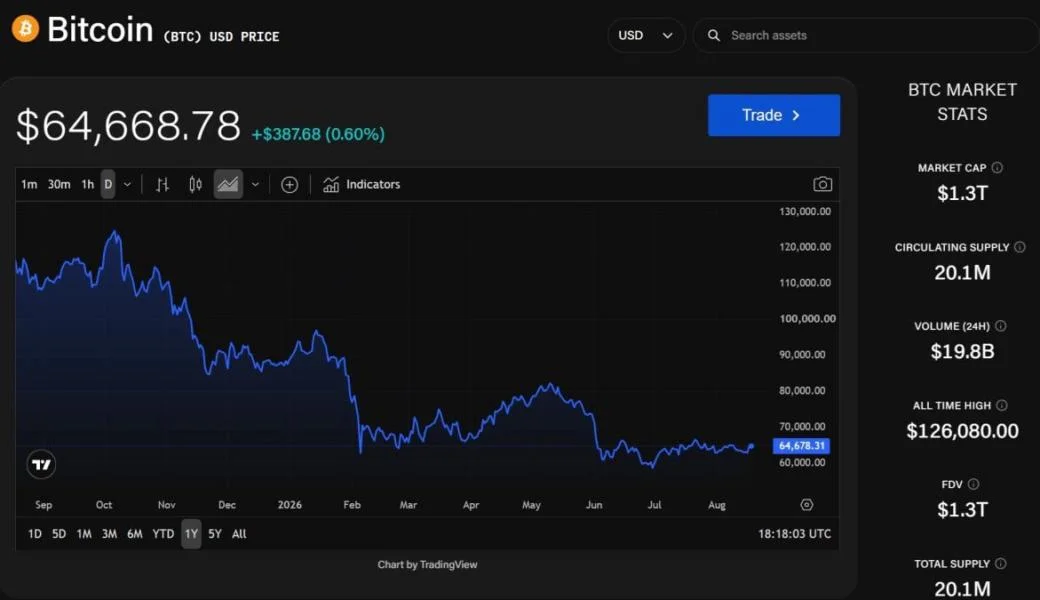Click the 64,678.31 price label on axis

click(x=801, y=446)
